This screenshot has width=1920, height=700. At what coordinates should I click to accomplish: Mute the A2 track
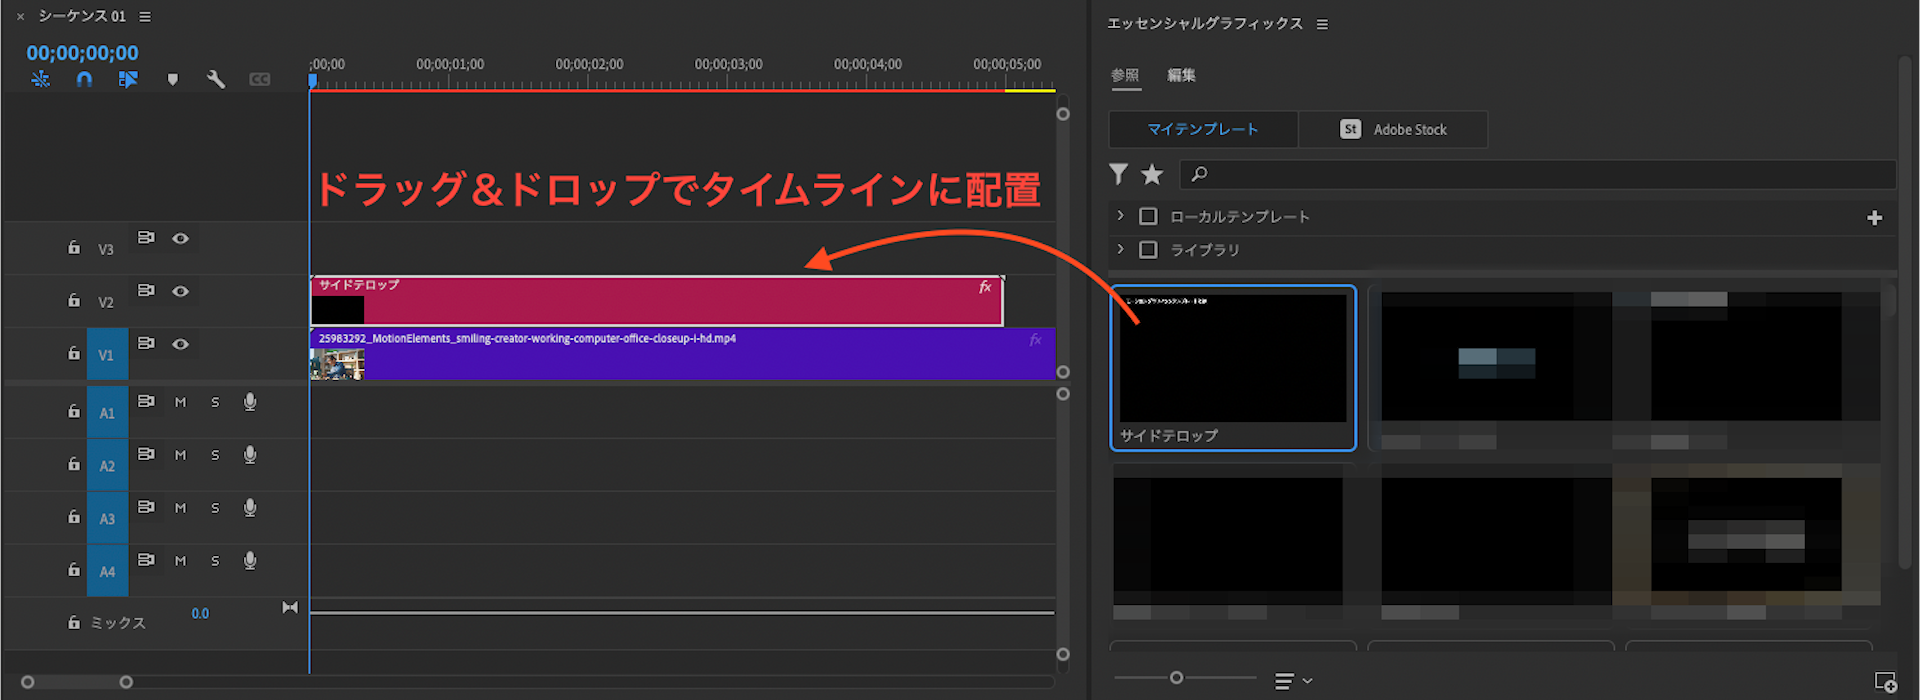tap(181, 455)
